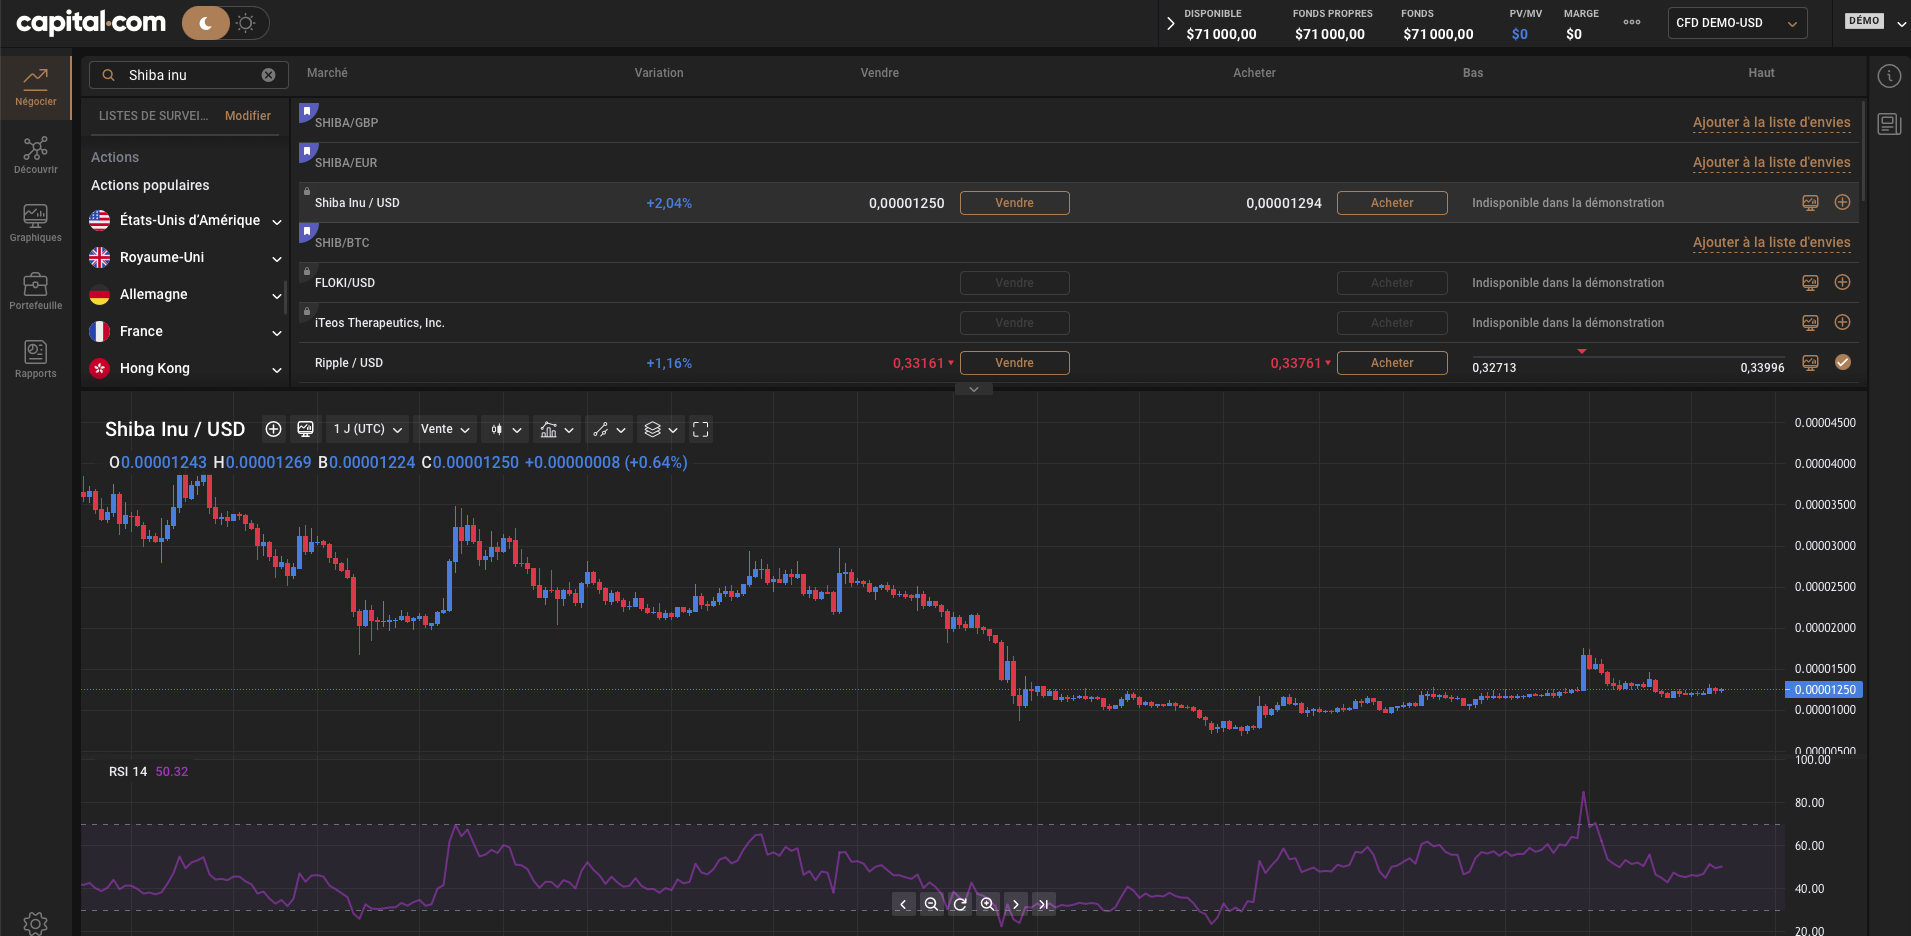
Task: Add iTeos Therapeutics to watchlist plus icon
Action: (x=1842, y=322)
